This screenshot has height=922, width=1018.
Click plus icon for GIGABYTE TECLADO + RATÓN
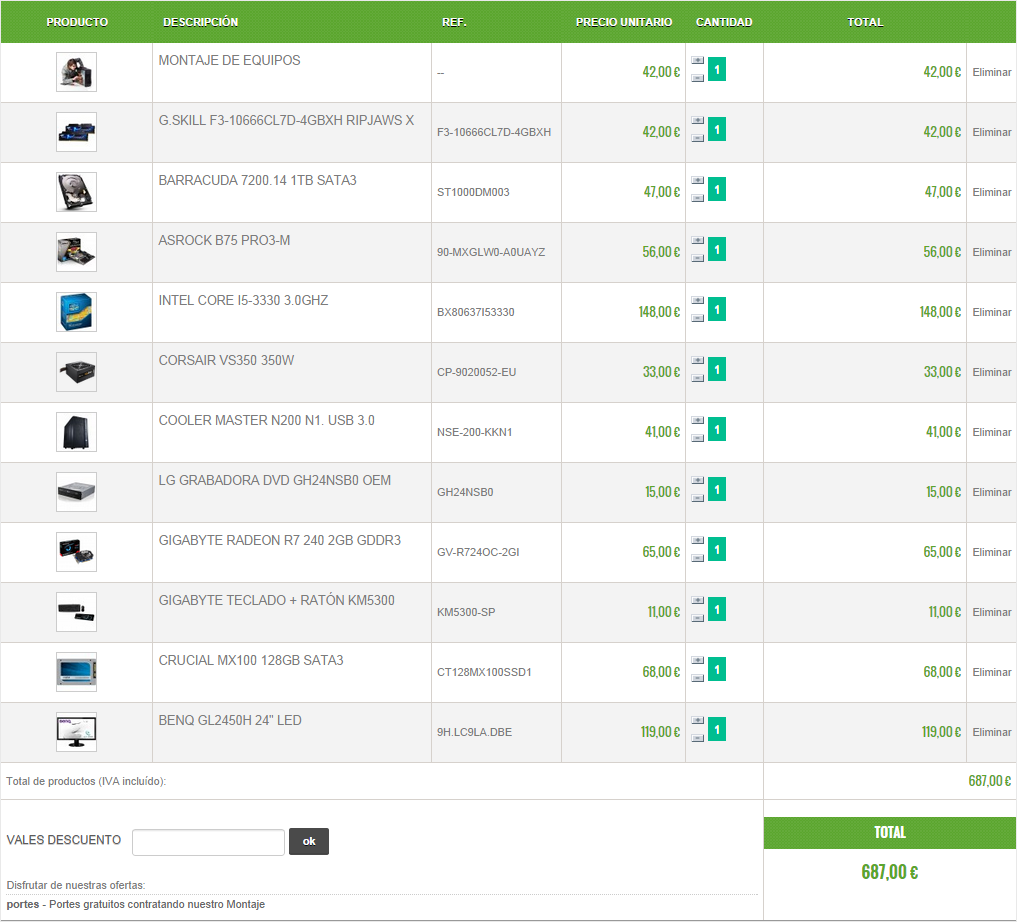(x=697, y=601)
